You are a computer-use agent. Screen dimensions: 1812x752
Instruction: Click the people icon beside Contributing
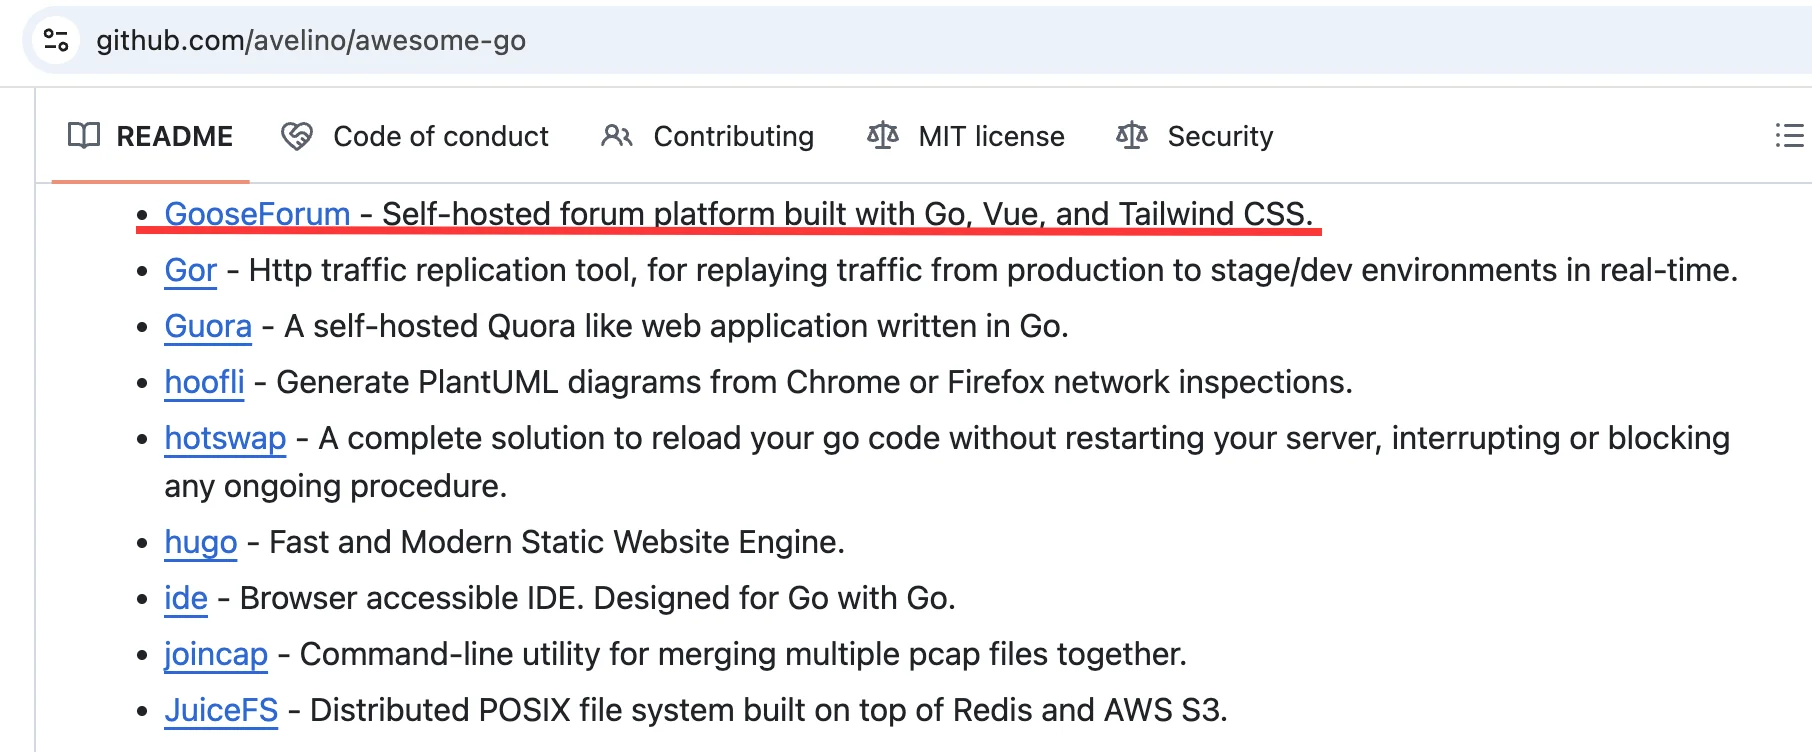(x=617, y=136)
